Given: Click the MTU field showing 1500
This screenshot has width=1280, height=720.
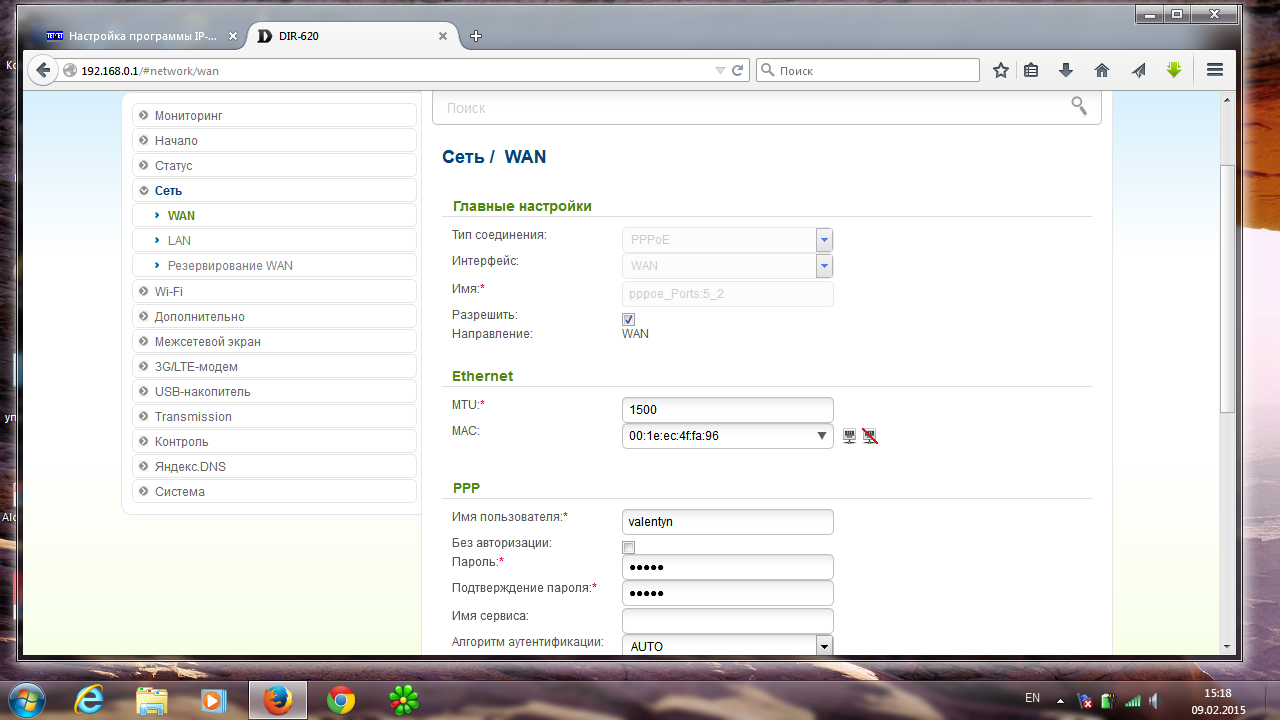Looking at the screenshot, I should (728, 410).
